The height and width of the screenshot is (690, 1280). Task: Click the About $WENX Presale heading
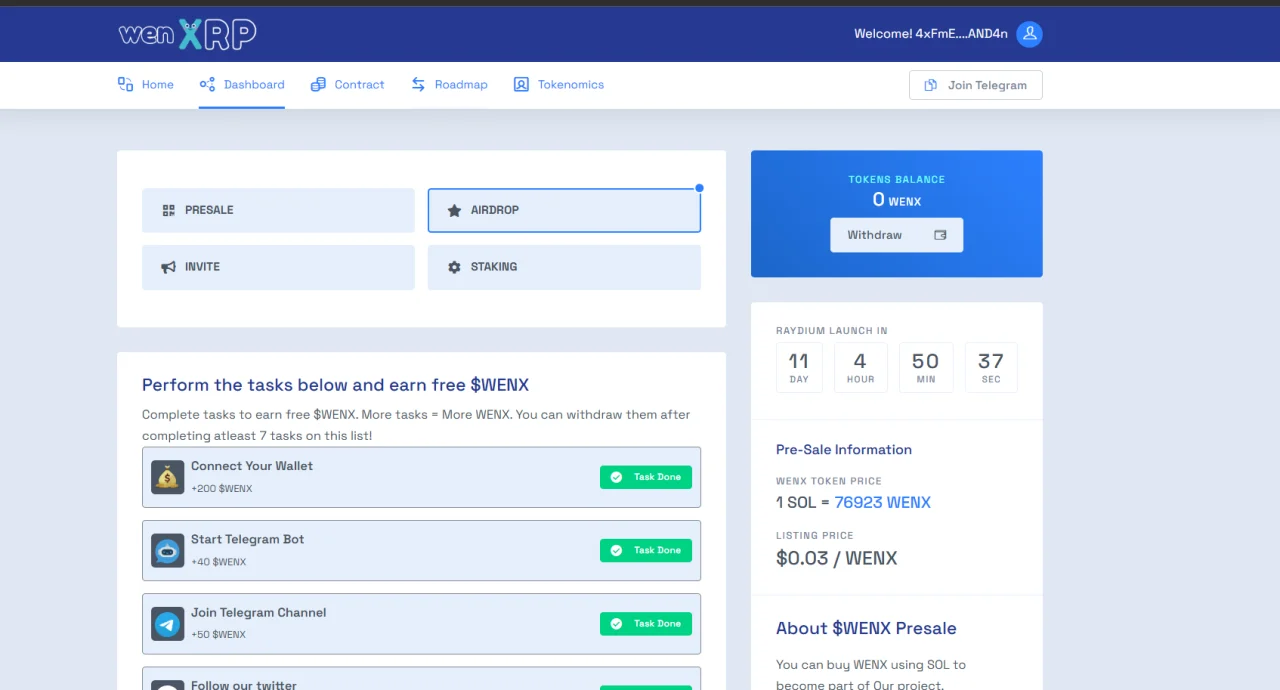coord(866,628)
